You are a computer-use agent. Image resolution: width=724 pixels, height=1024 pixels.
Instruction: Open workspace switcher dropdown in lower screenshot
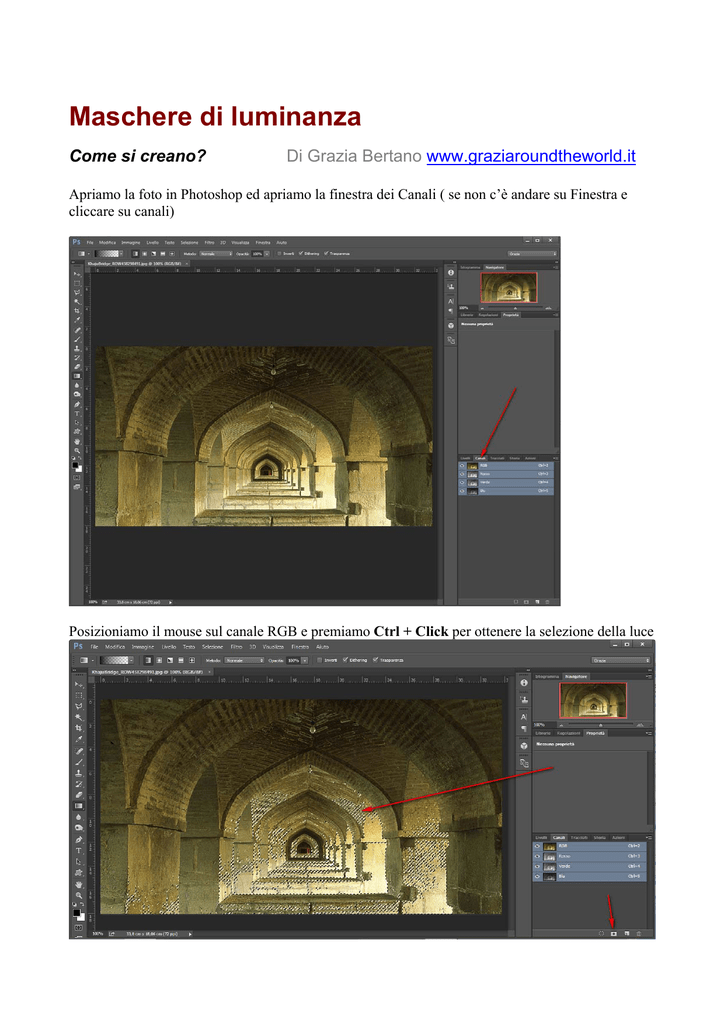(x=621, y=660)
